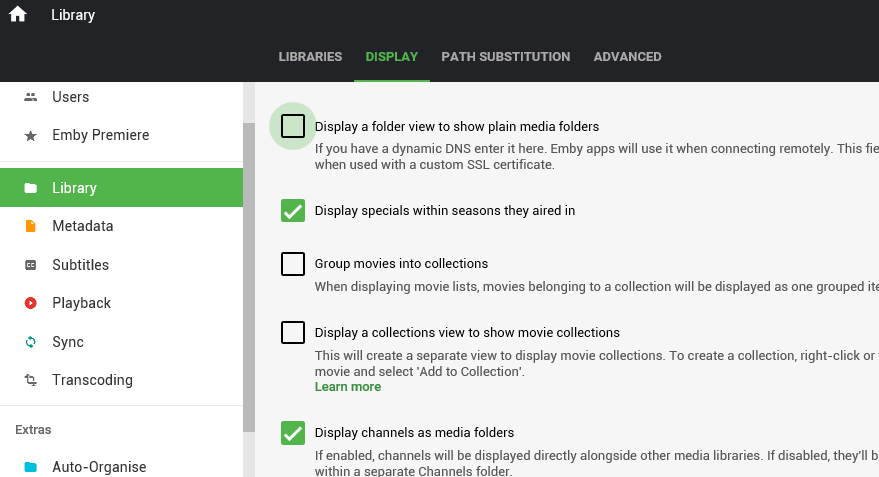Uncheck Display specials within seasons

coord(293,211)
